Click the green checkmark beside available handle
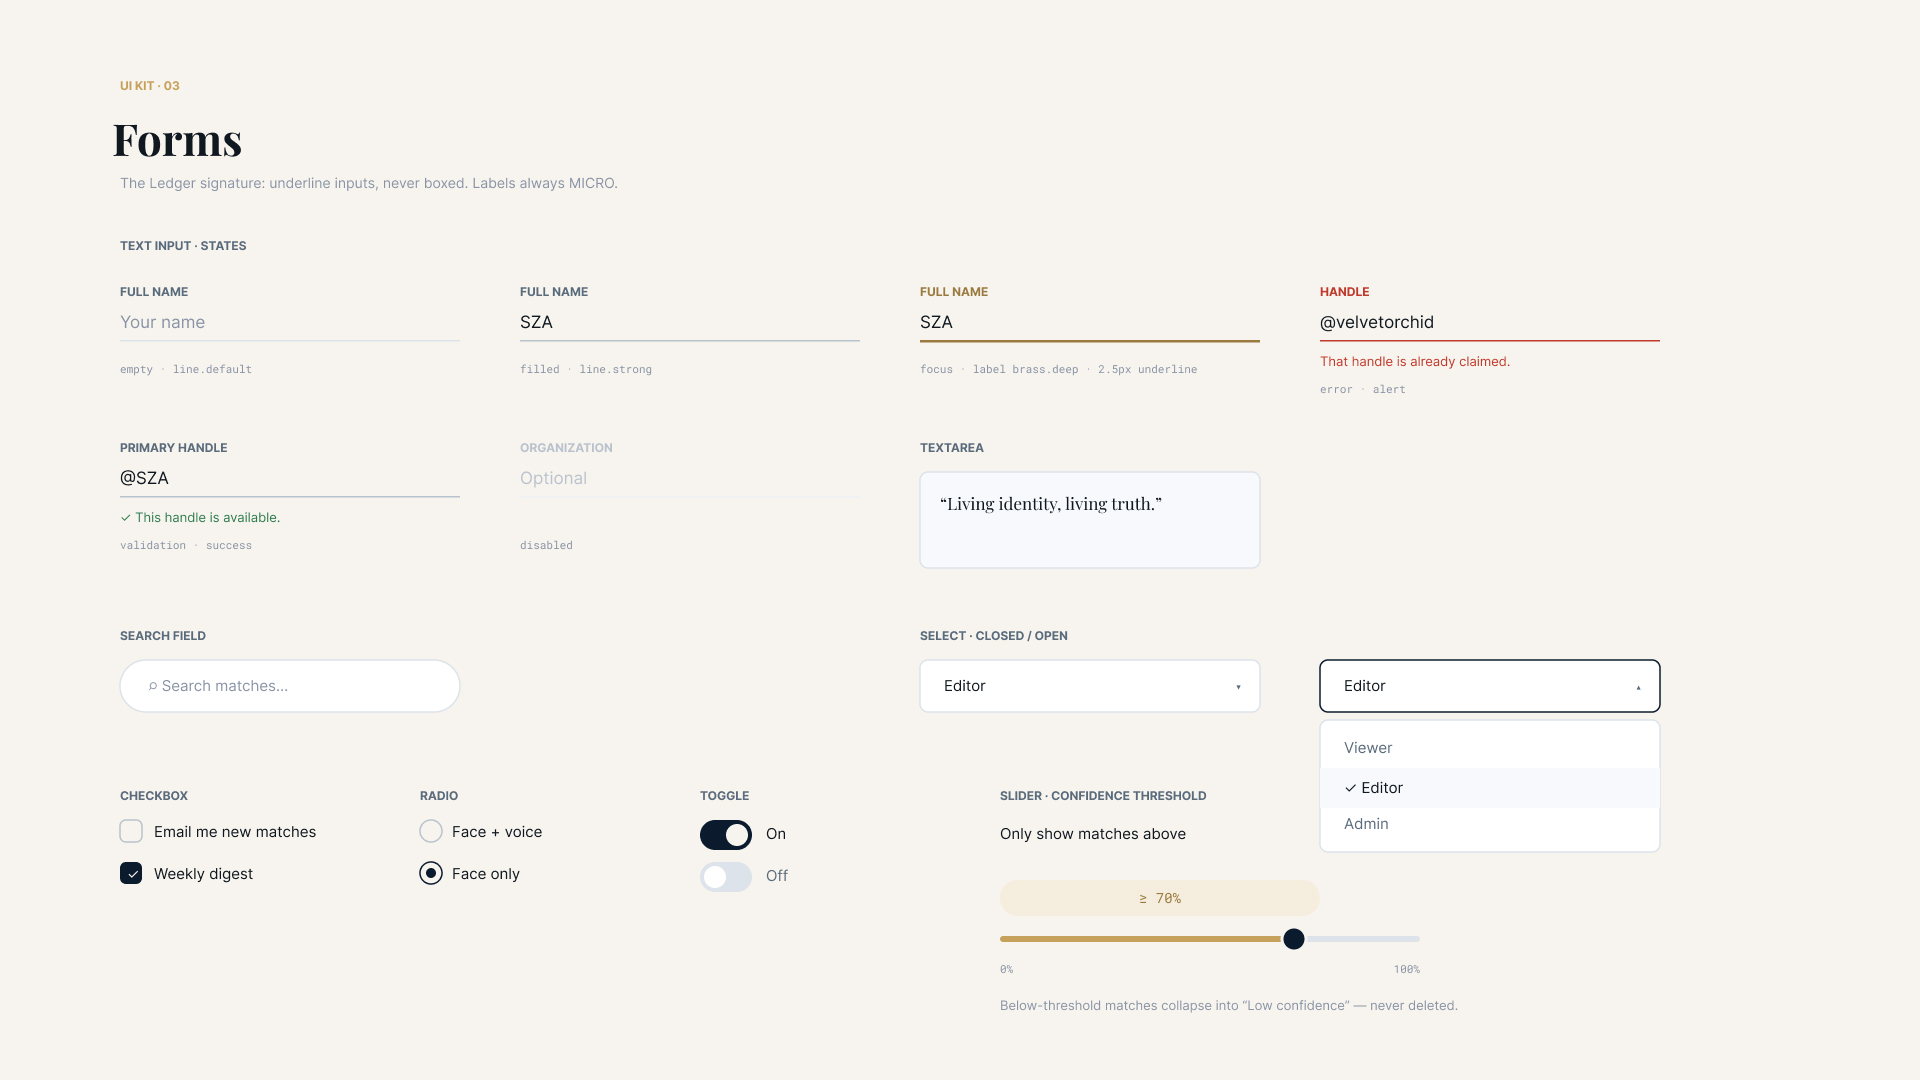Screen dimensions: 1920x1080 point(126,518)
